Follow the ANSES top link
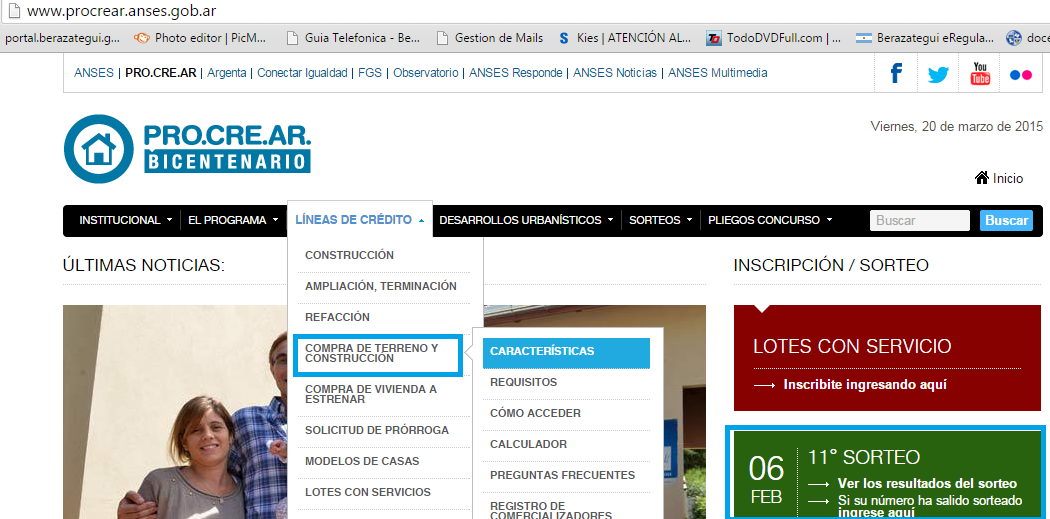 (94, 72)
